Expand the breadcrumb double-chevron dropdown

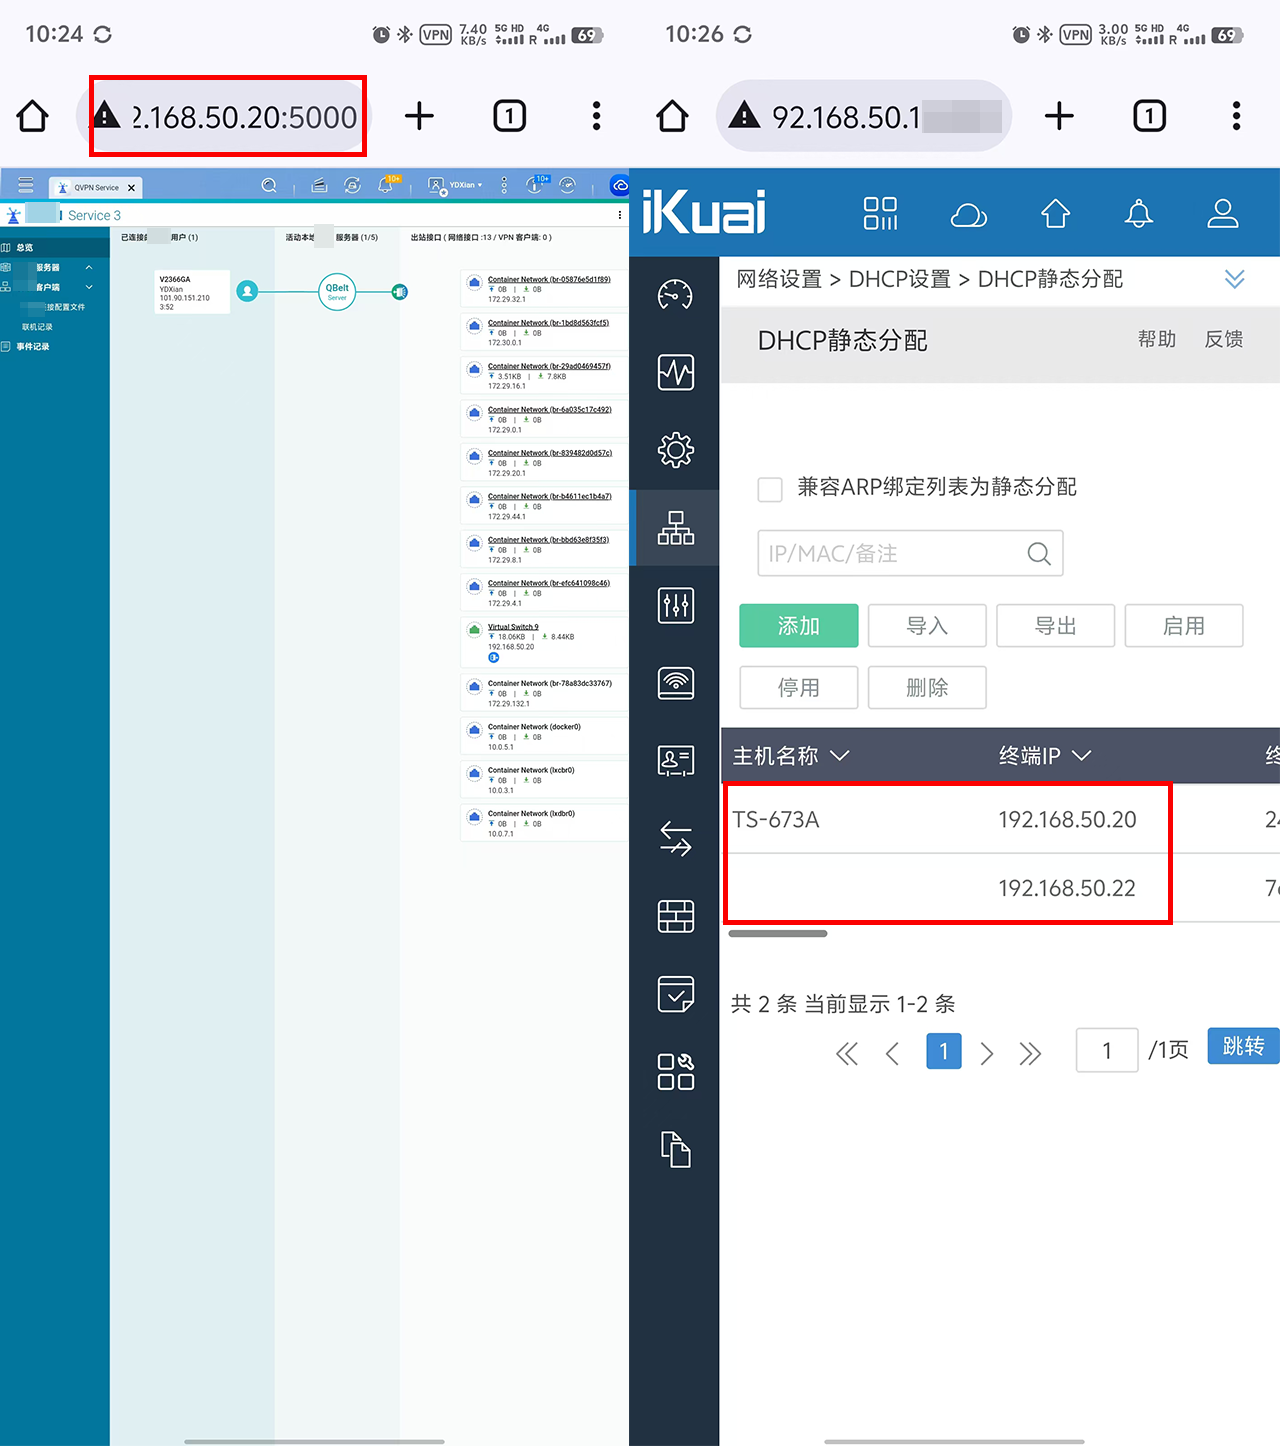tap(1234, 279)
